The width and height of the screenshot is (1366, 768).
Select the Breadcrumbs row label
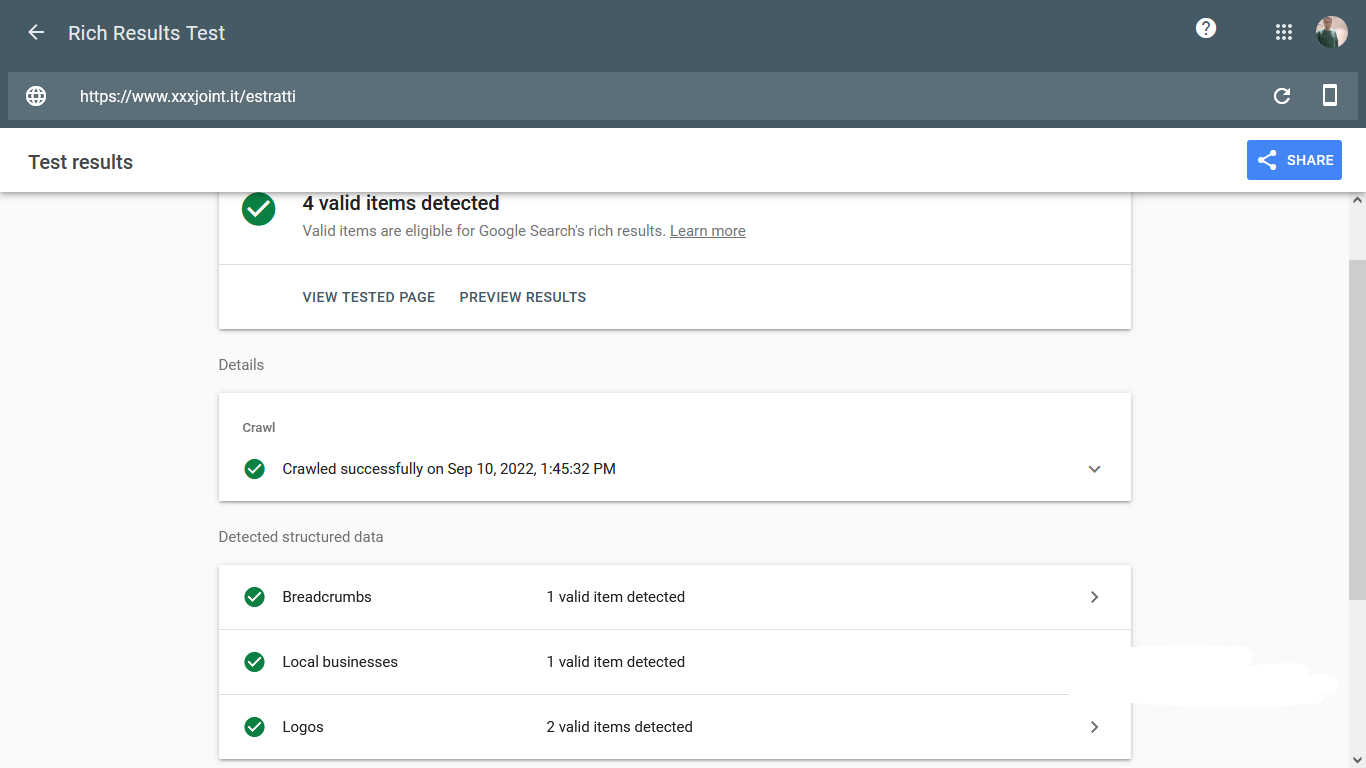coord(327,597)
